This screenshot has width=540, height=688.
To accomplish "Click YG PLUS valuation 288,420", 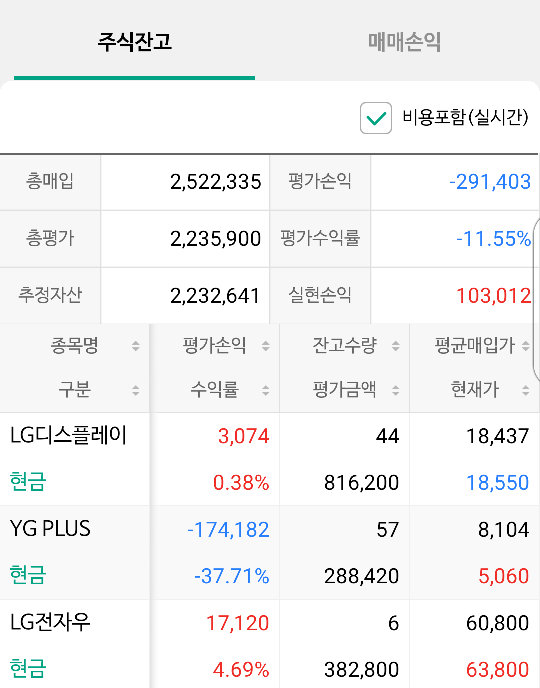I will tap(361, 576).
